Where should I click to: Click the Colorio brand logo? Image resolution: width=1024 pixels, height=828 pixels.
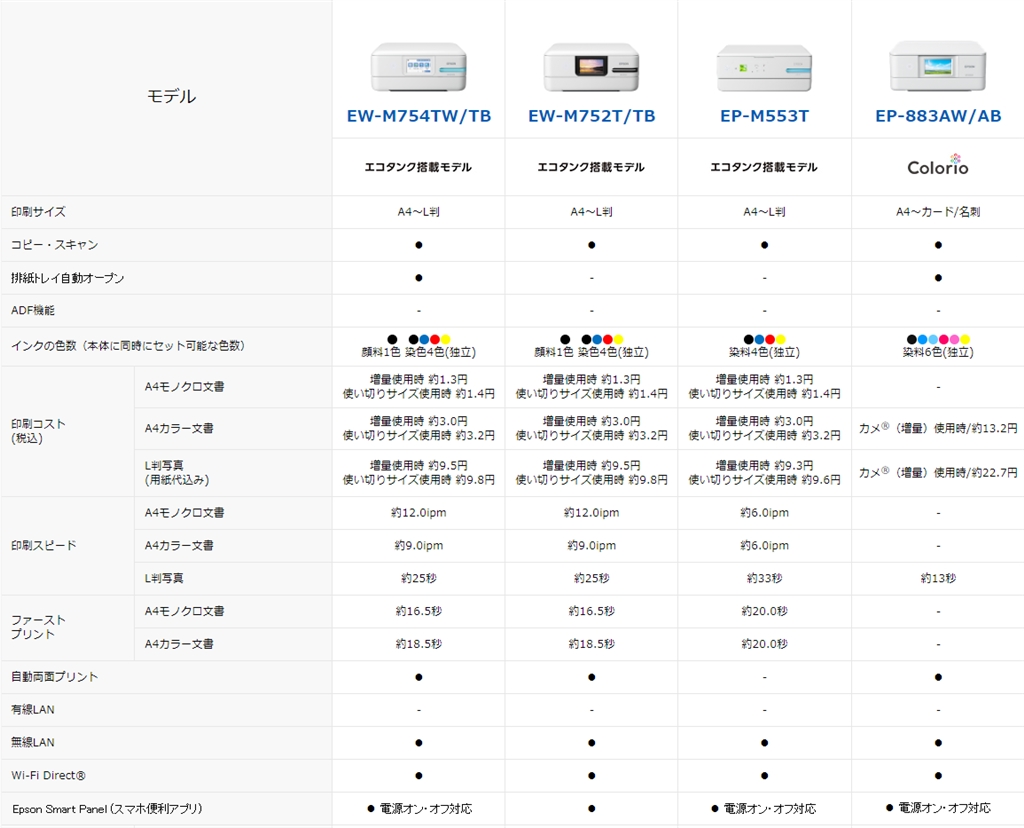pyautogui.click(x=938, y=165)
